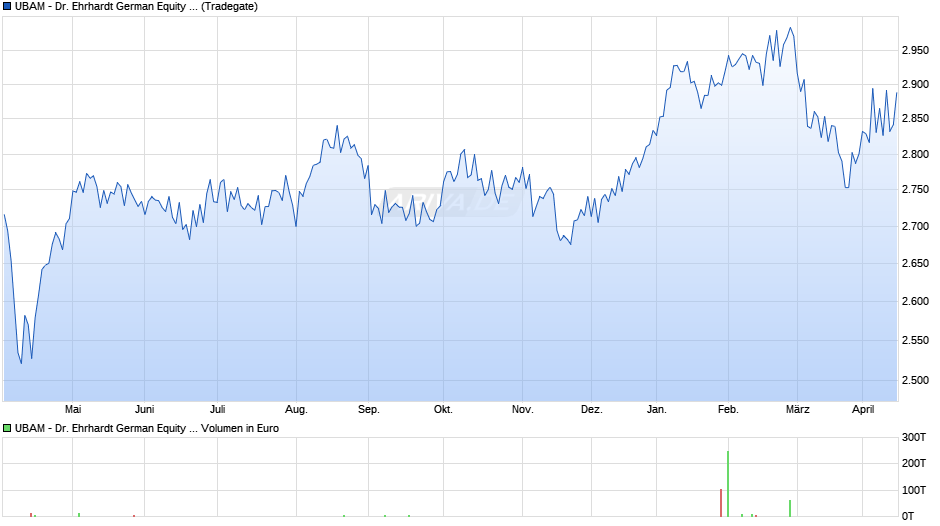Viewport: 940px width, 526px height.
Task: Click the green legend square for Volumen
Action: (x=7, y=428)
